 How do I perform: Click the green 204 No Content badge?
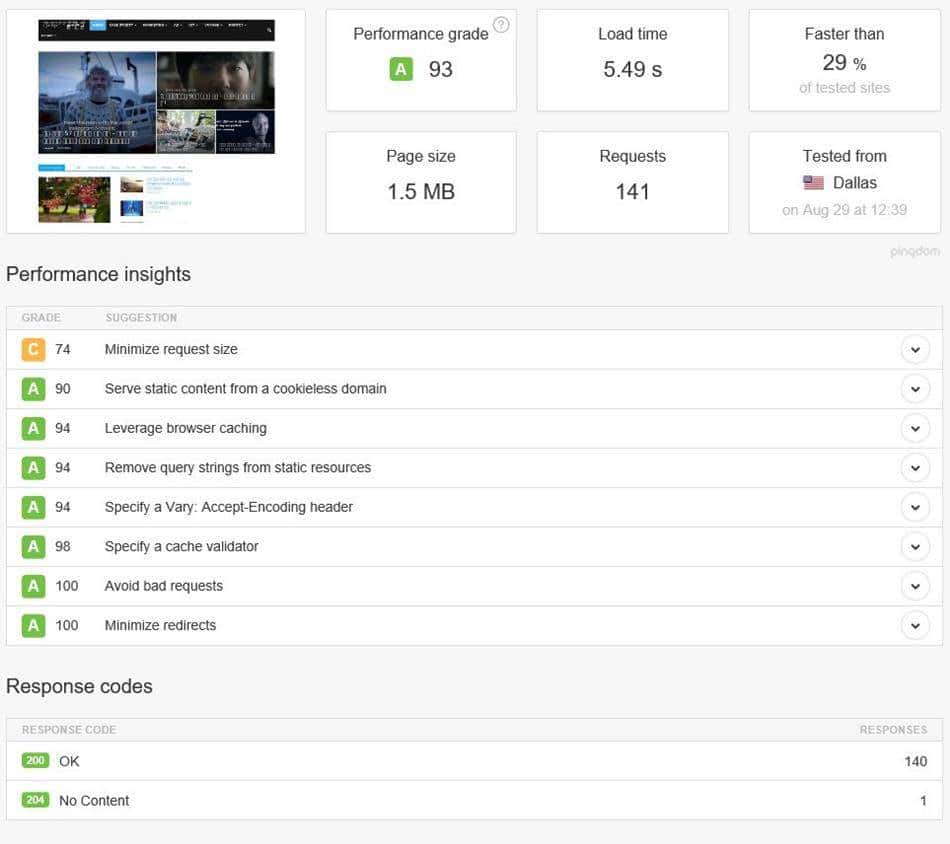35,800
